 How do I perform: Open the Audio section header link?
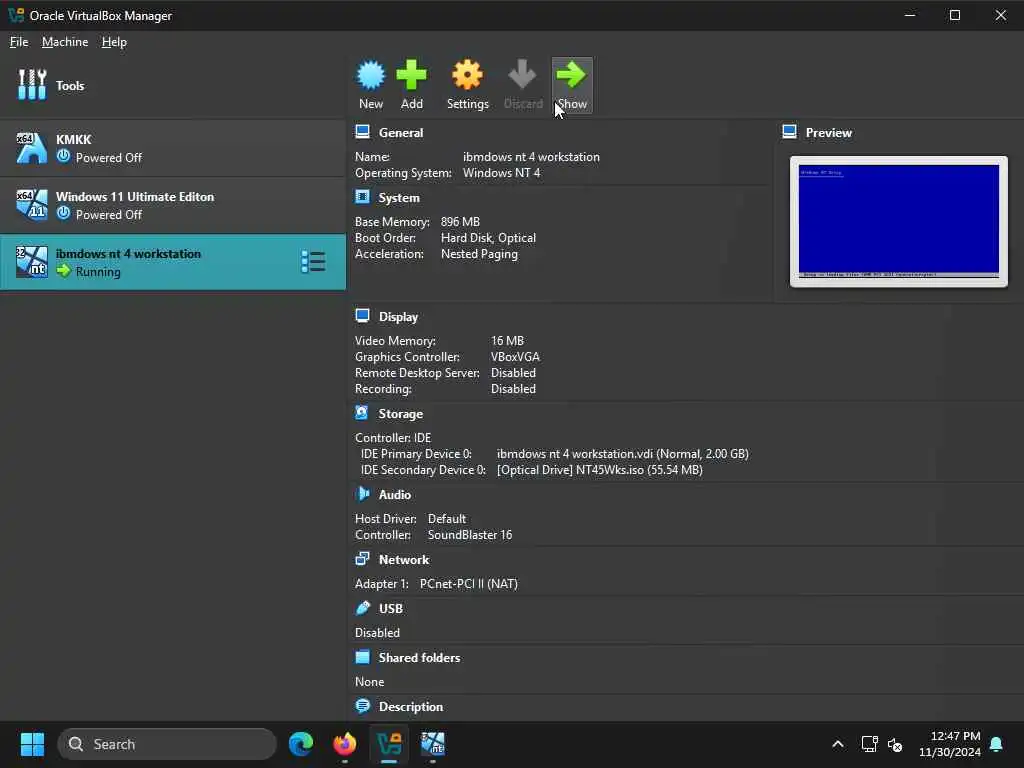[394, 494]
